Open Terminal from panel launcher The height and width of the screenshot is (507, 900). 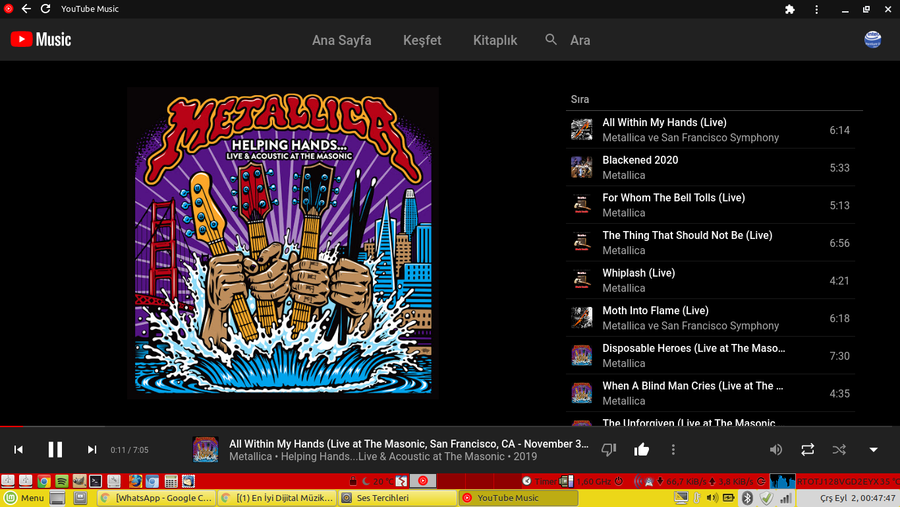click(96, 481)
